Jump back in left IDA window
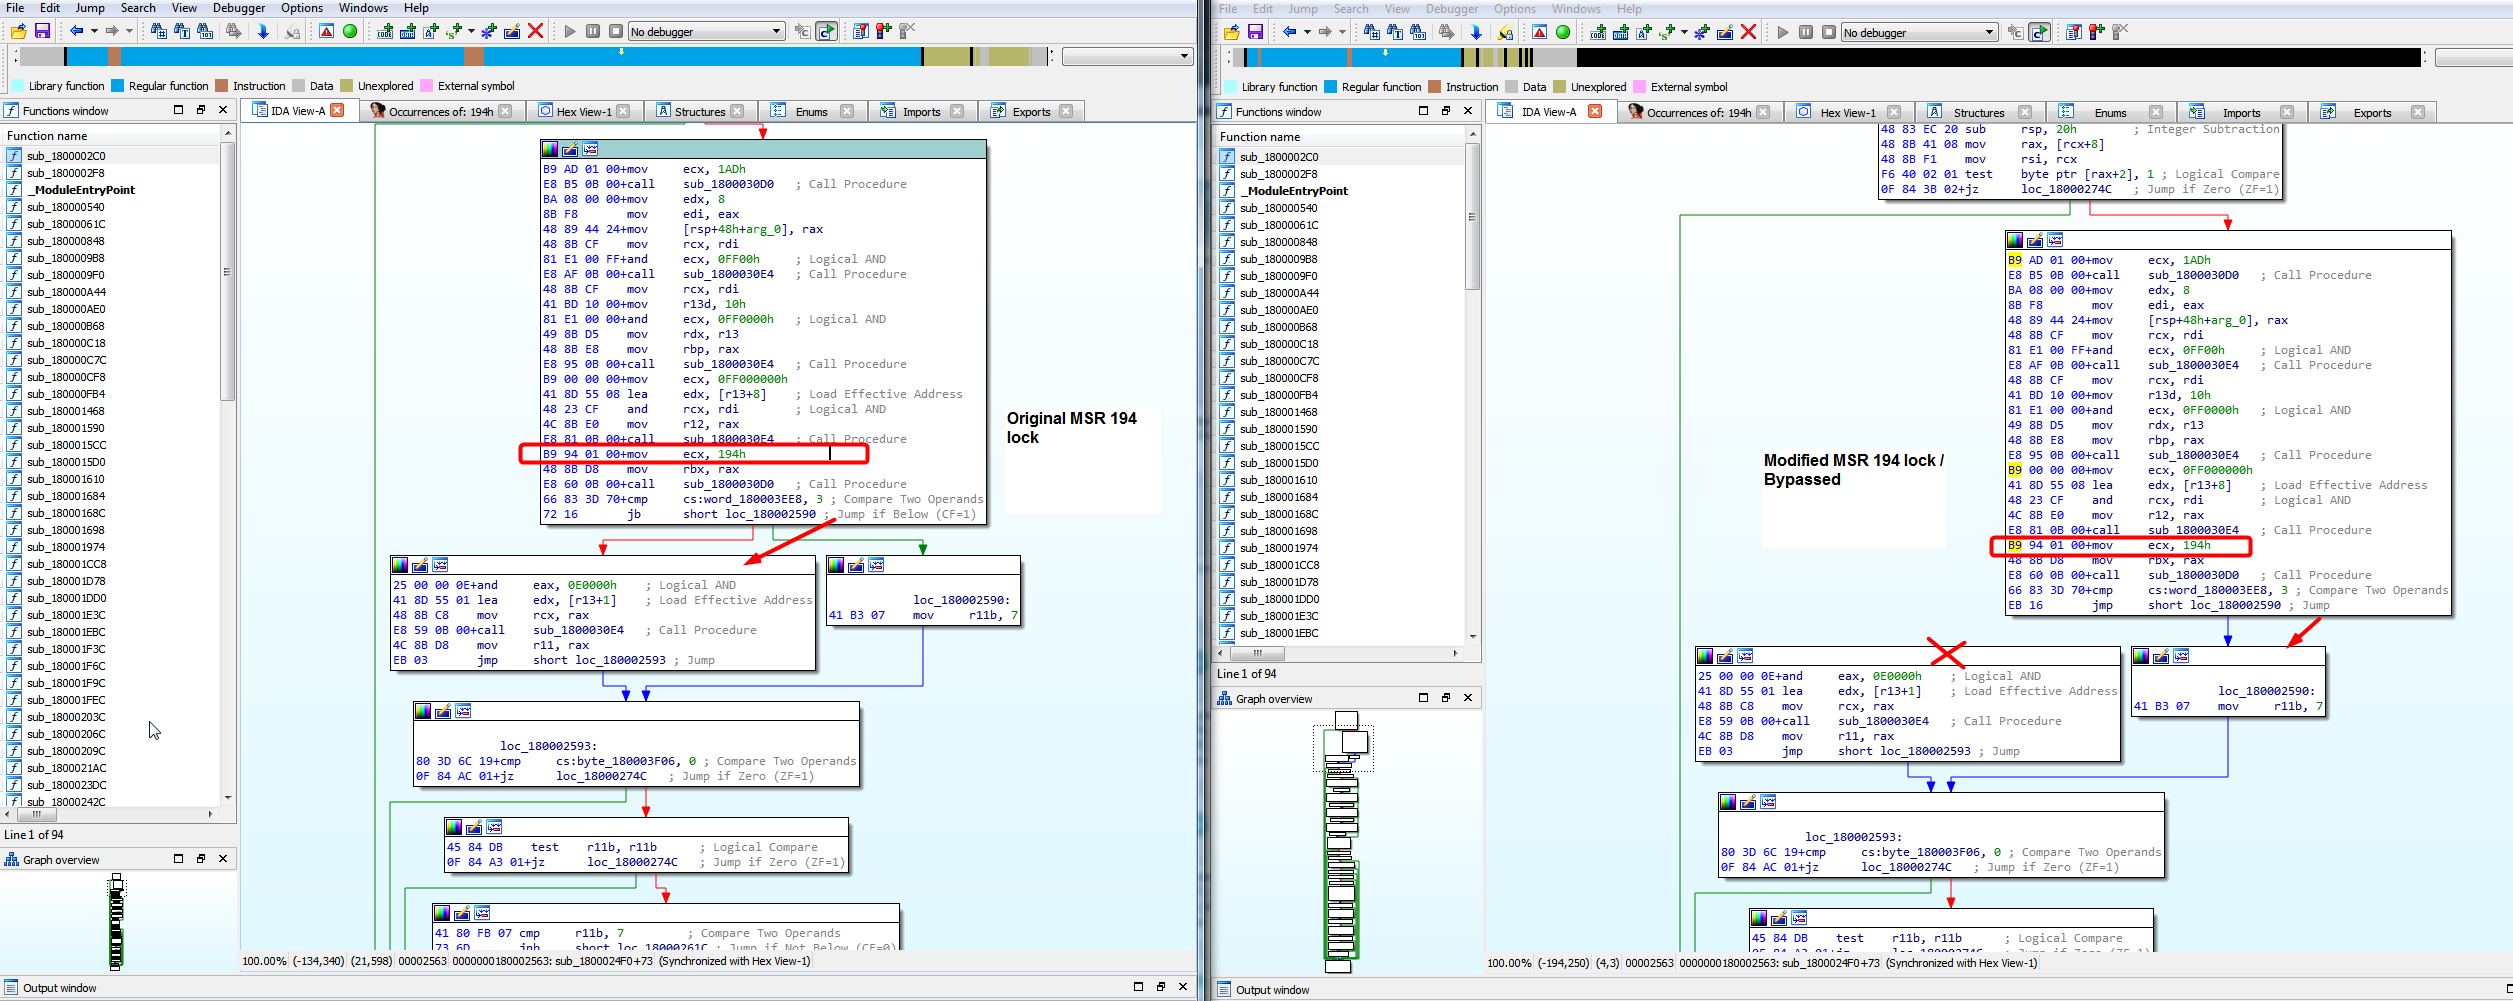Viewport: 2513px width, 1001px height. click(77, 31)
